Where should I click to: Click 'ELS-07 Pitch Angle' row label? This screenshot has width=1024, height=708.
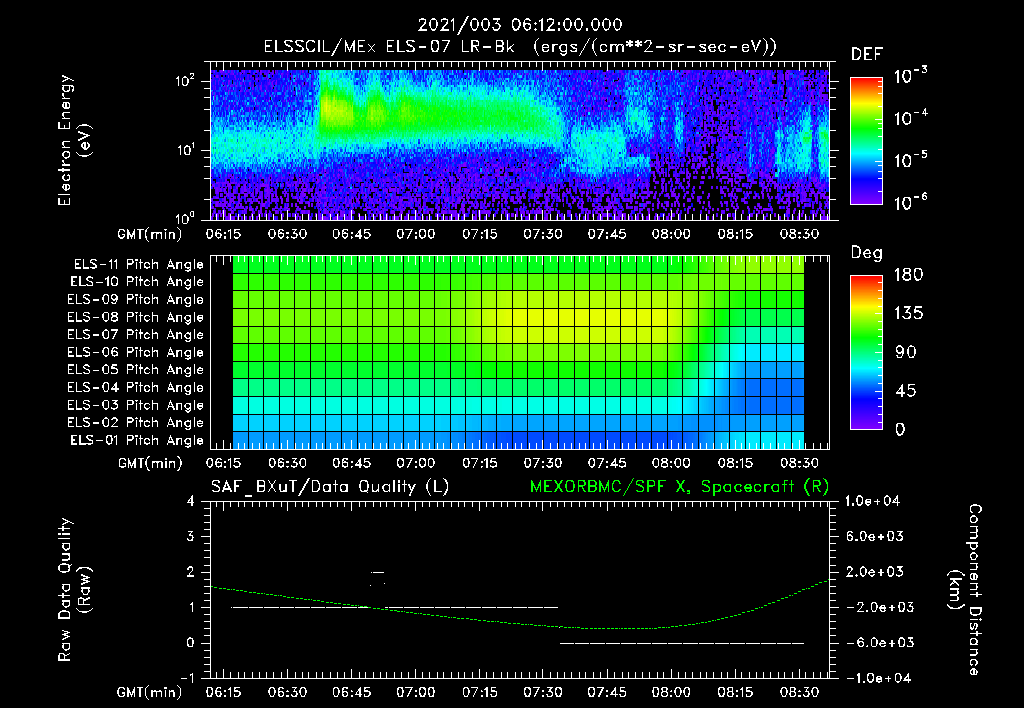click(136, 335)
